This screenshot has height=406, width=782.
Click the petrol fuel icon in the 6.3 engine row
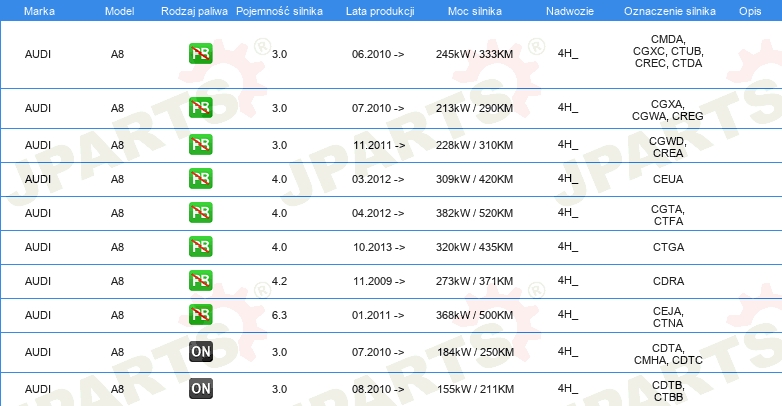click(200, 314)
